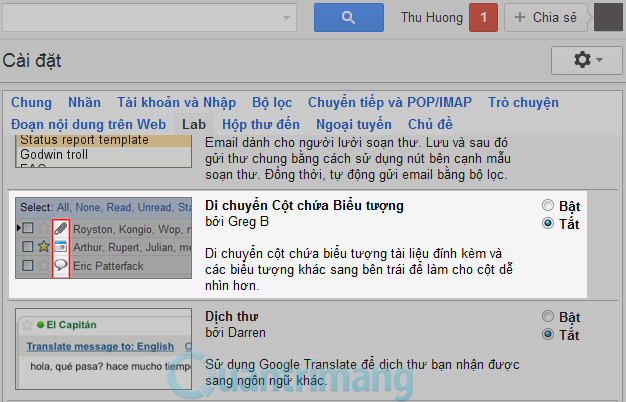
Task: Tick the checkbox on the Arthur row
Action: click(x=28, y=247)
